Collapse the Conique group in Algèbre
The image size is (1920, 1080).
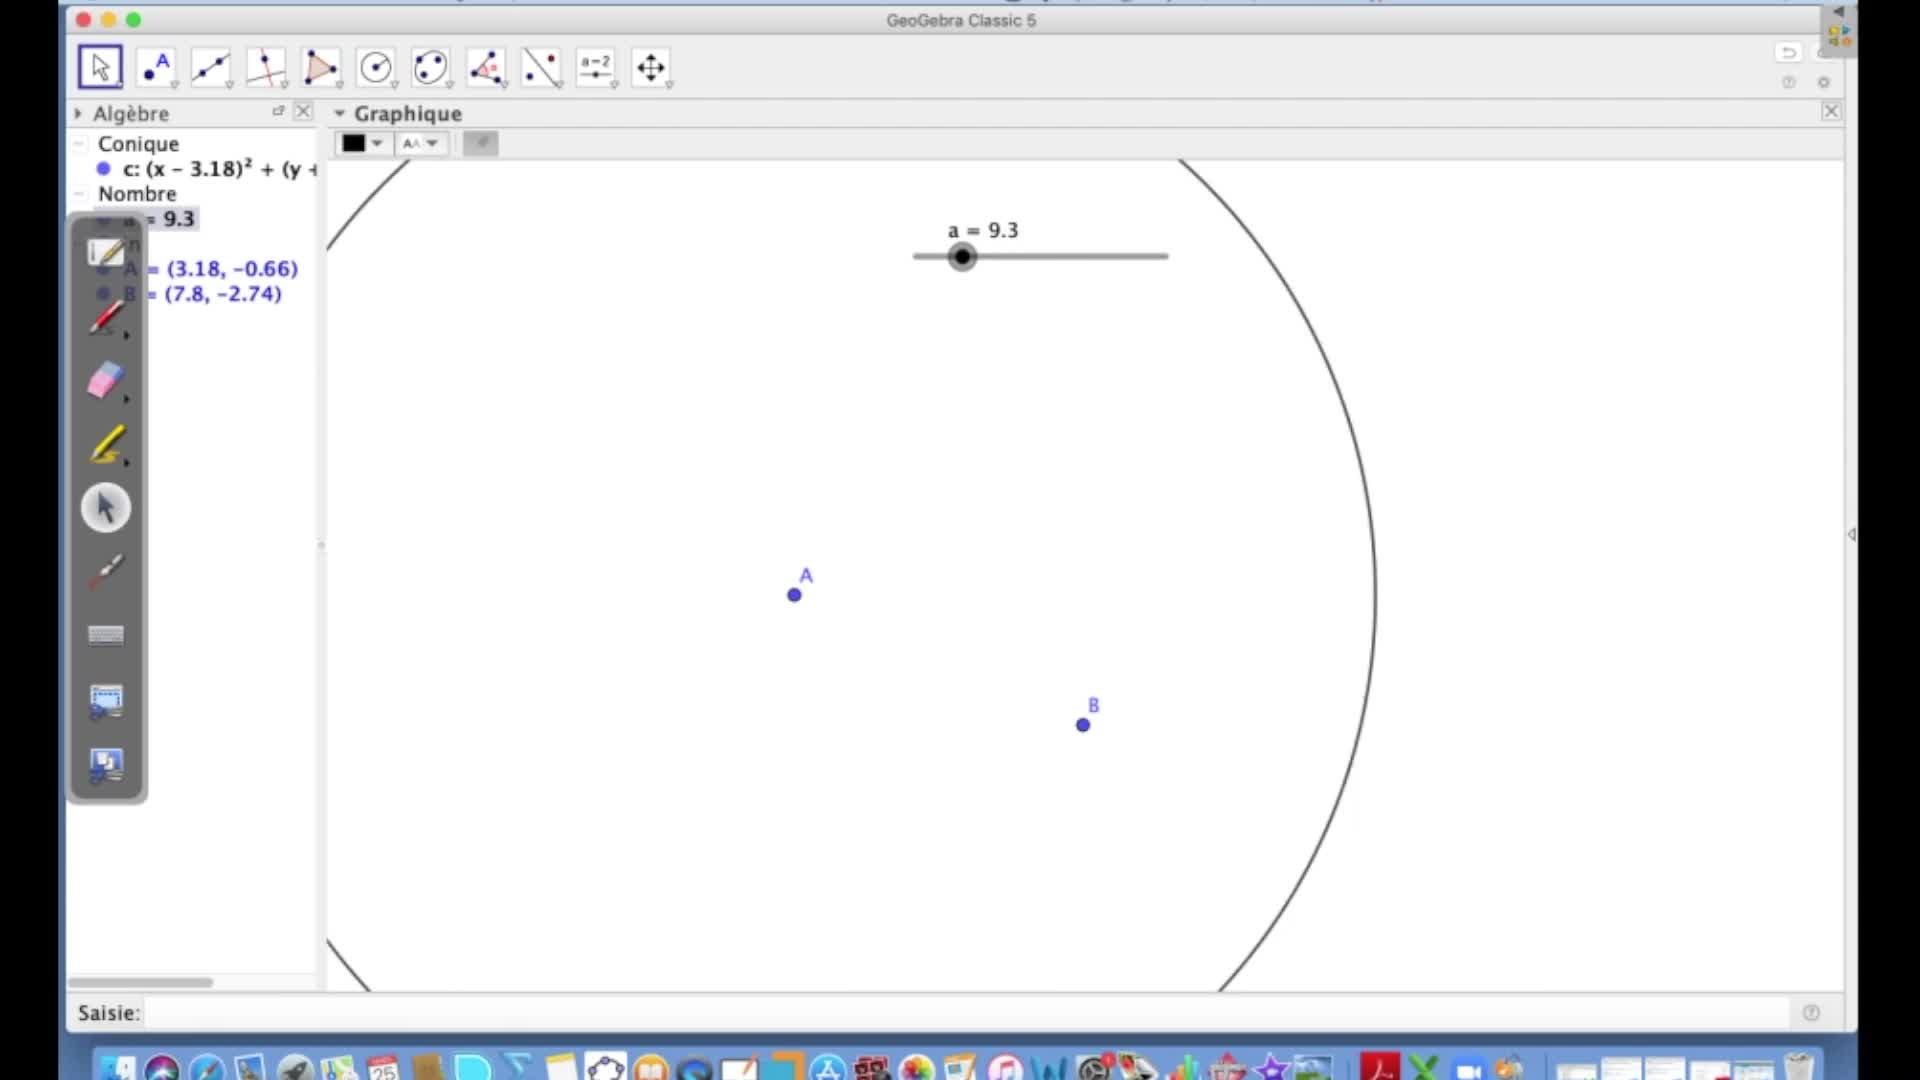(79, 144)
